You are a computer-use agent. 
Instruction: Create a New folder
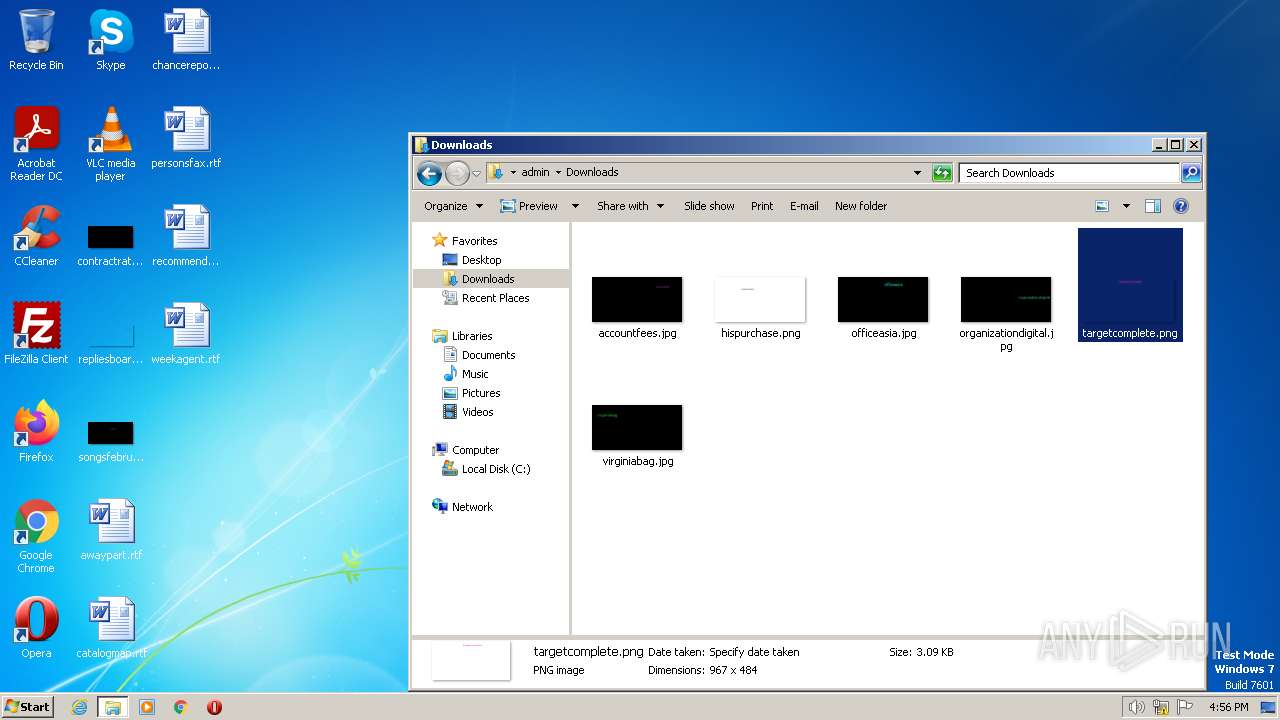tap(861, 206)
